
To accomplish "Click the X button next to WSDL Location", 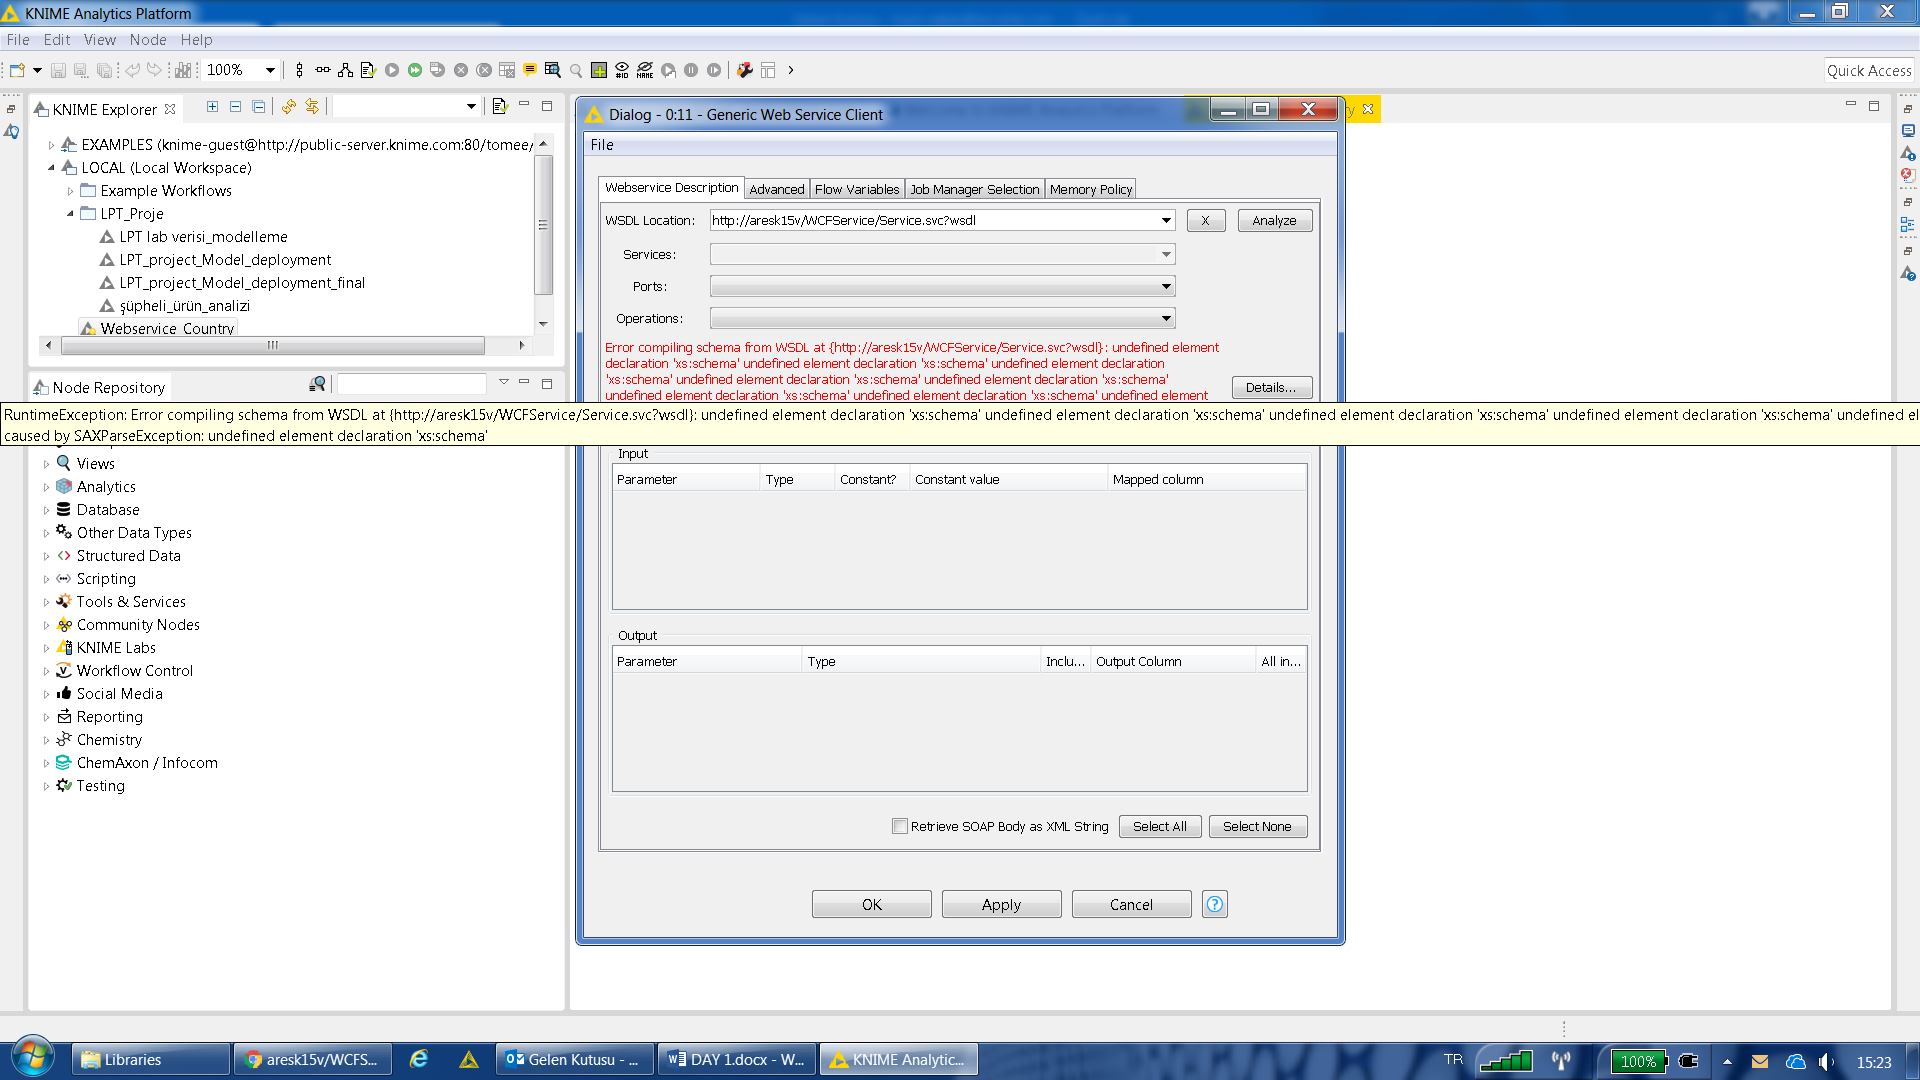I will [1205, 220].
